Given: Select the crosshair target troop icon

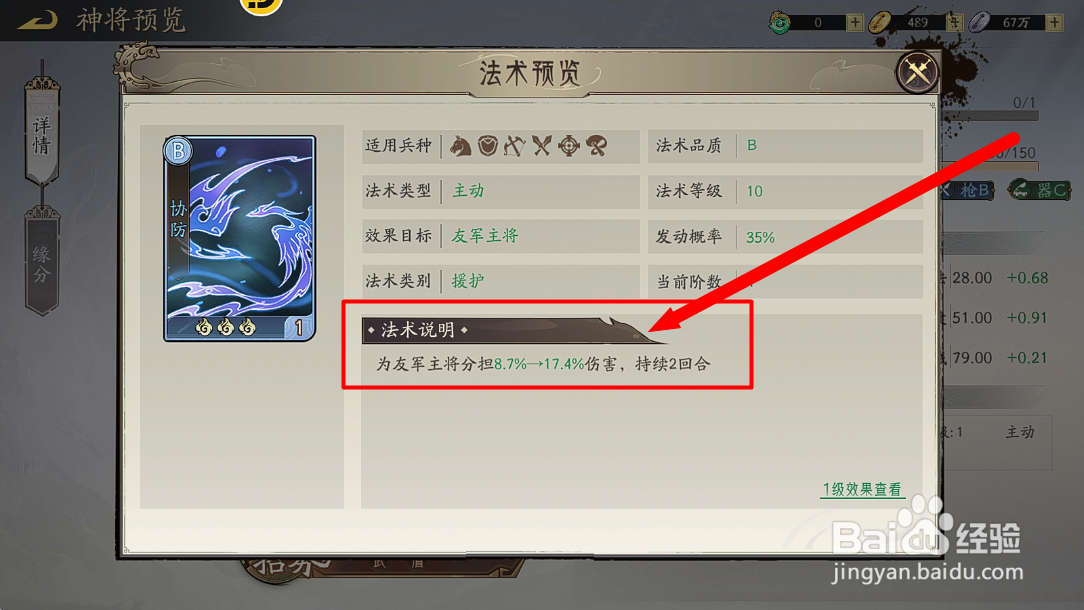Looking at the screenshot, I should (569, 146).
